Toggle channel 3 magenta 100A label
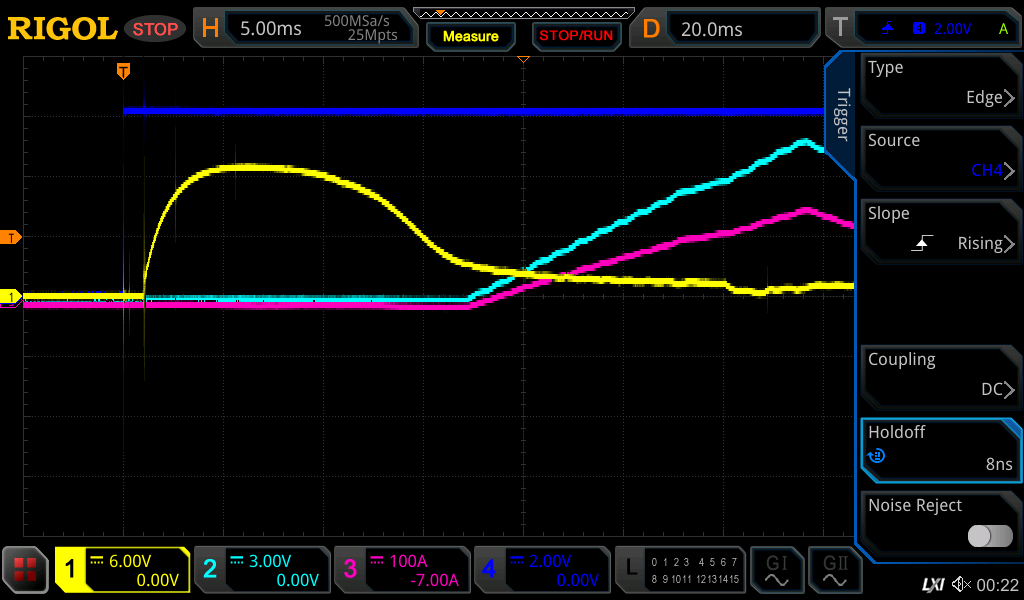Screen dimensions: 1024x600 401,570
